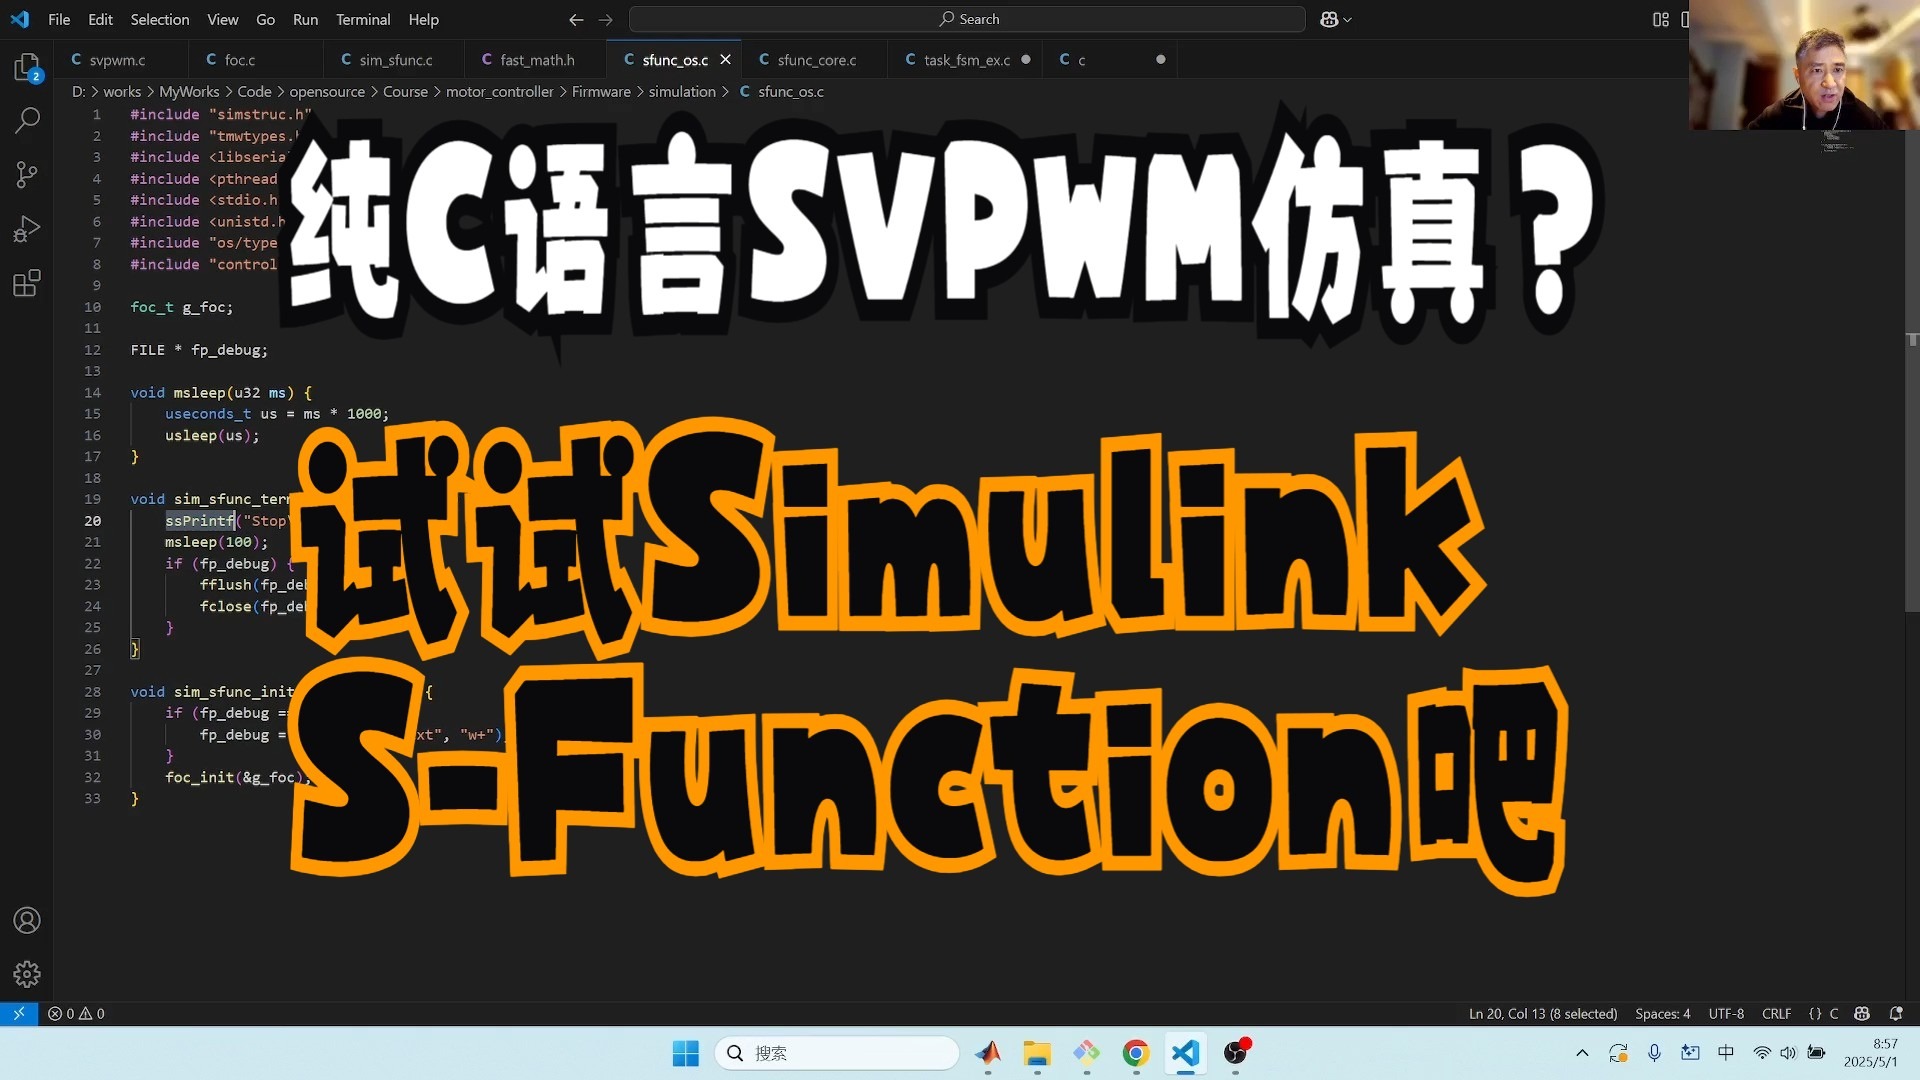Screen dimensions: 1920x1080
Task: Open the View menu
Action: pyautogui.click(x=222, y=19)
